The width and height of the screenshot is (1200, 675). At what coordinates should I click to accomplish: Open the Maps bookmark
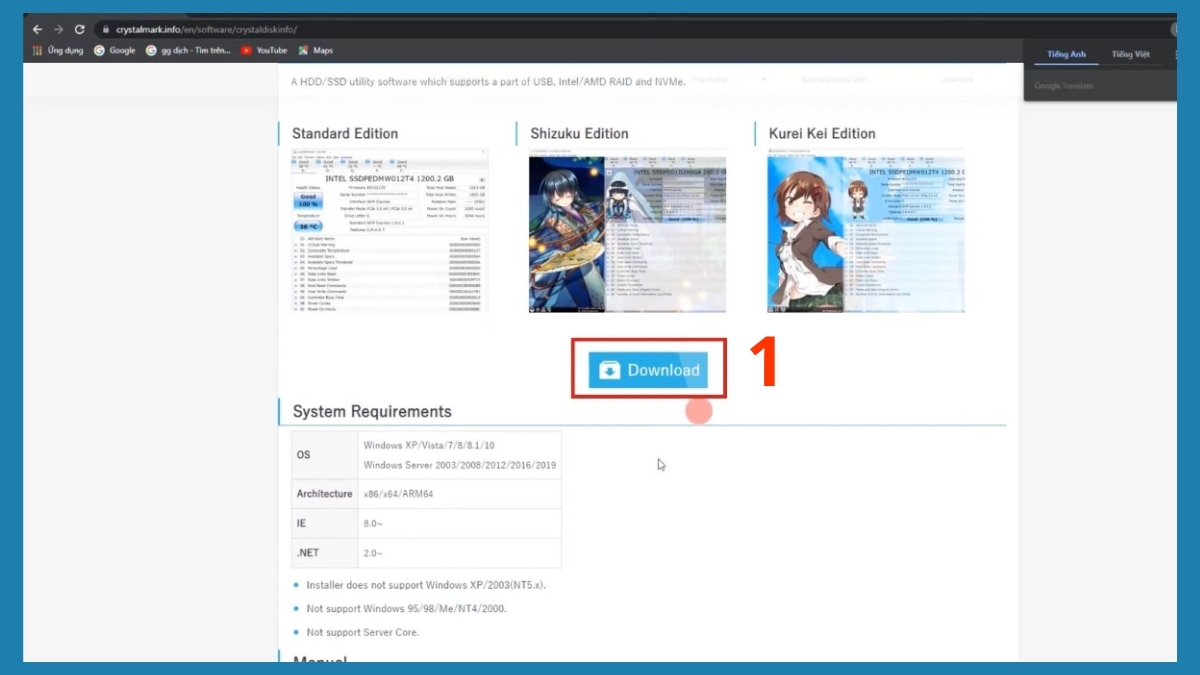point(315,50)
